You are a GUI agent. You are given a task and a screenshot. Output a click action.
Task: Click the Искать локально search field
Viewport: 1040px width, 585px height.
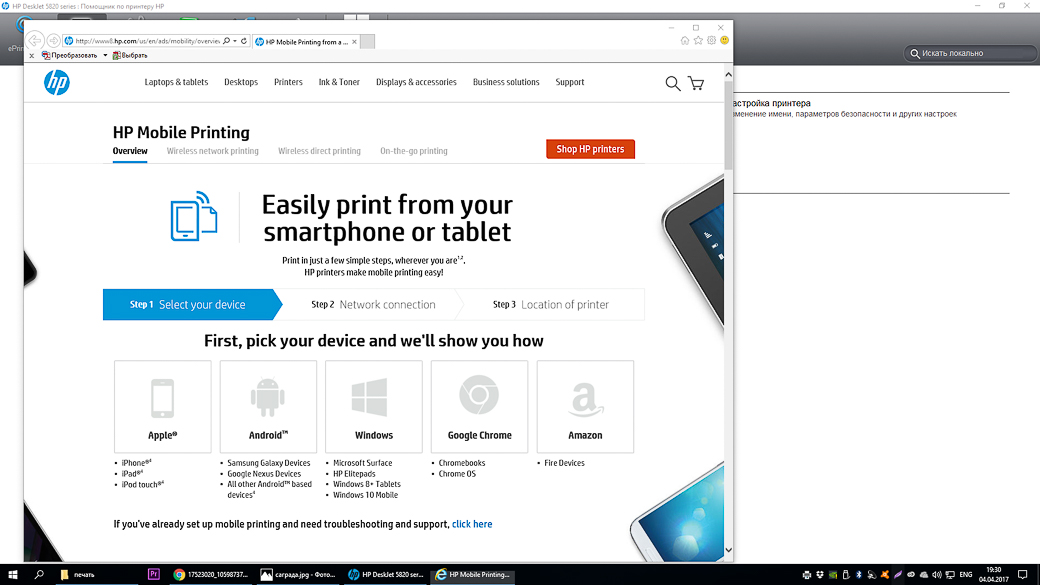tap(970, 53)
